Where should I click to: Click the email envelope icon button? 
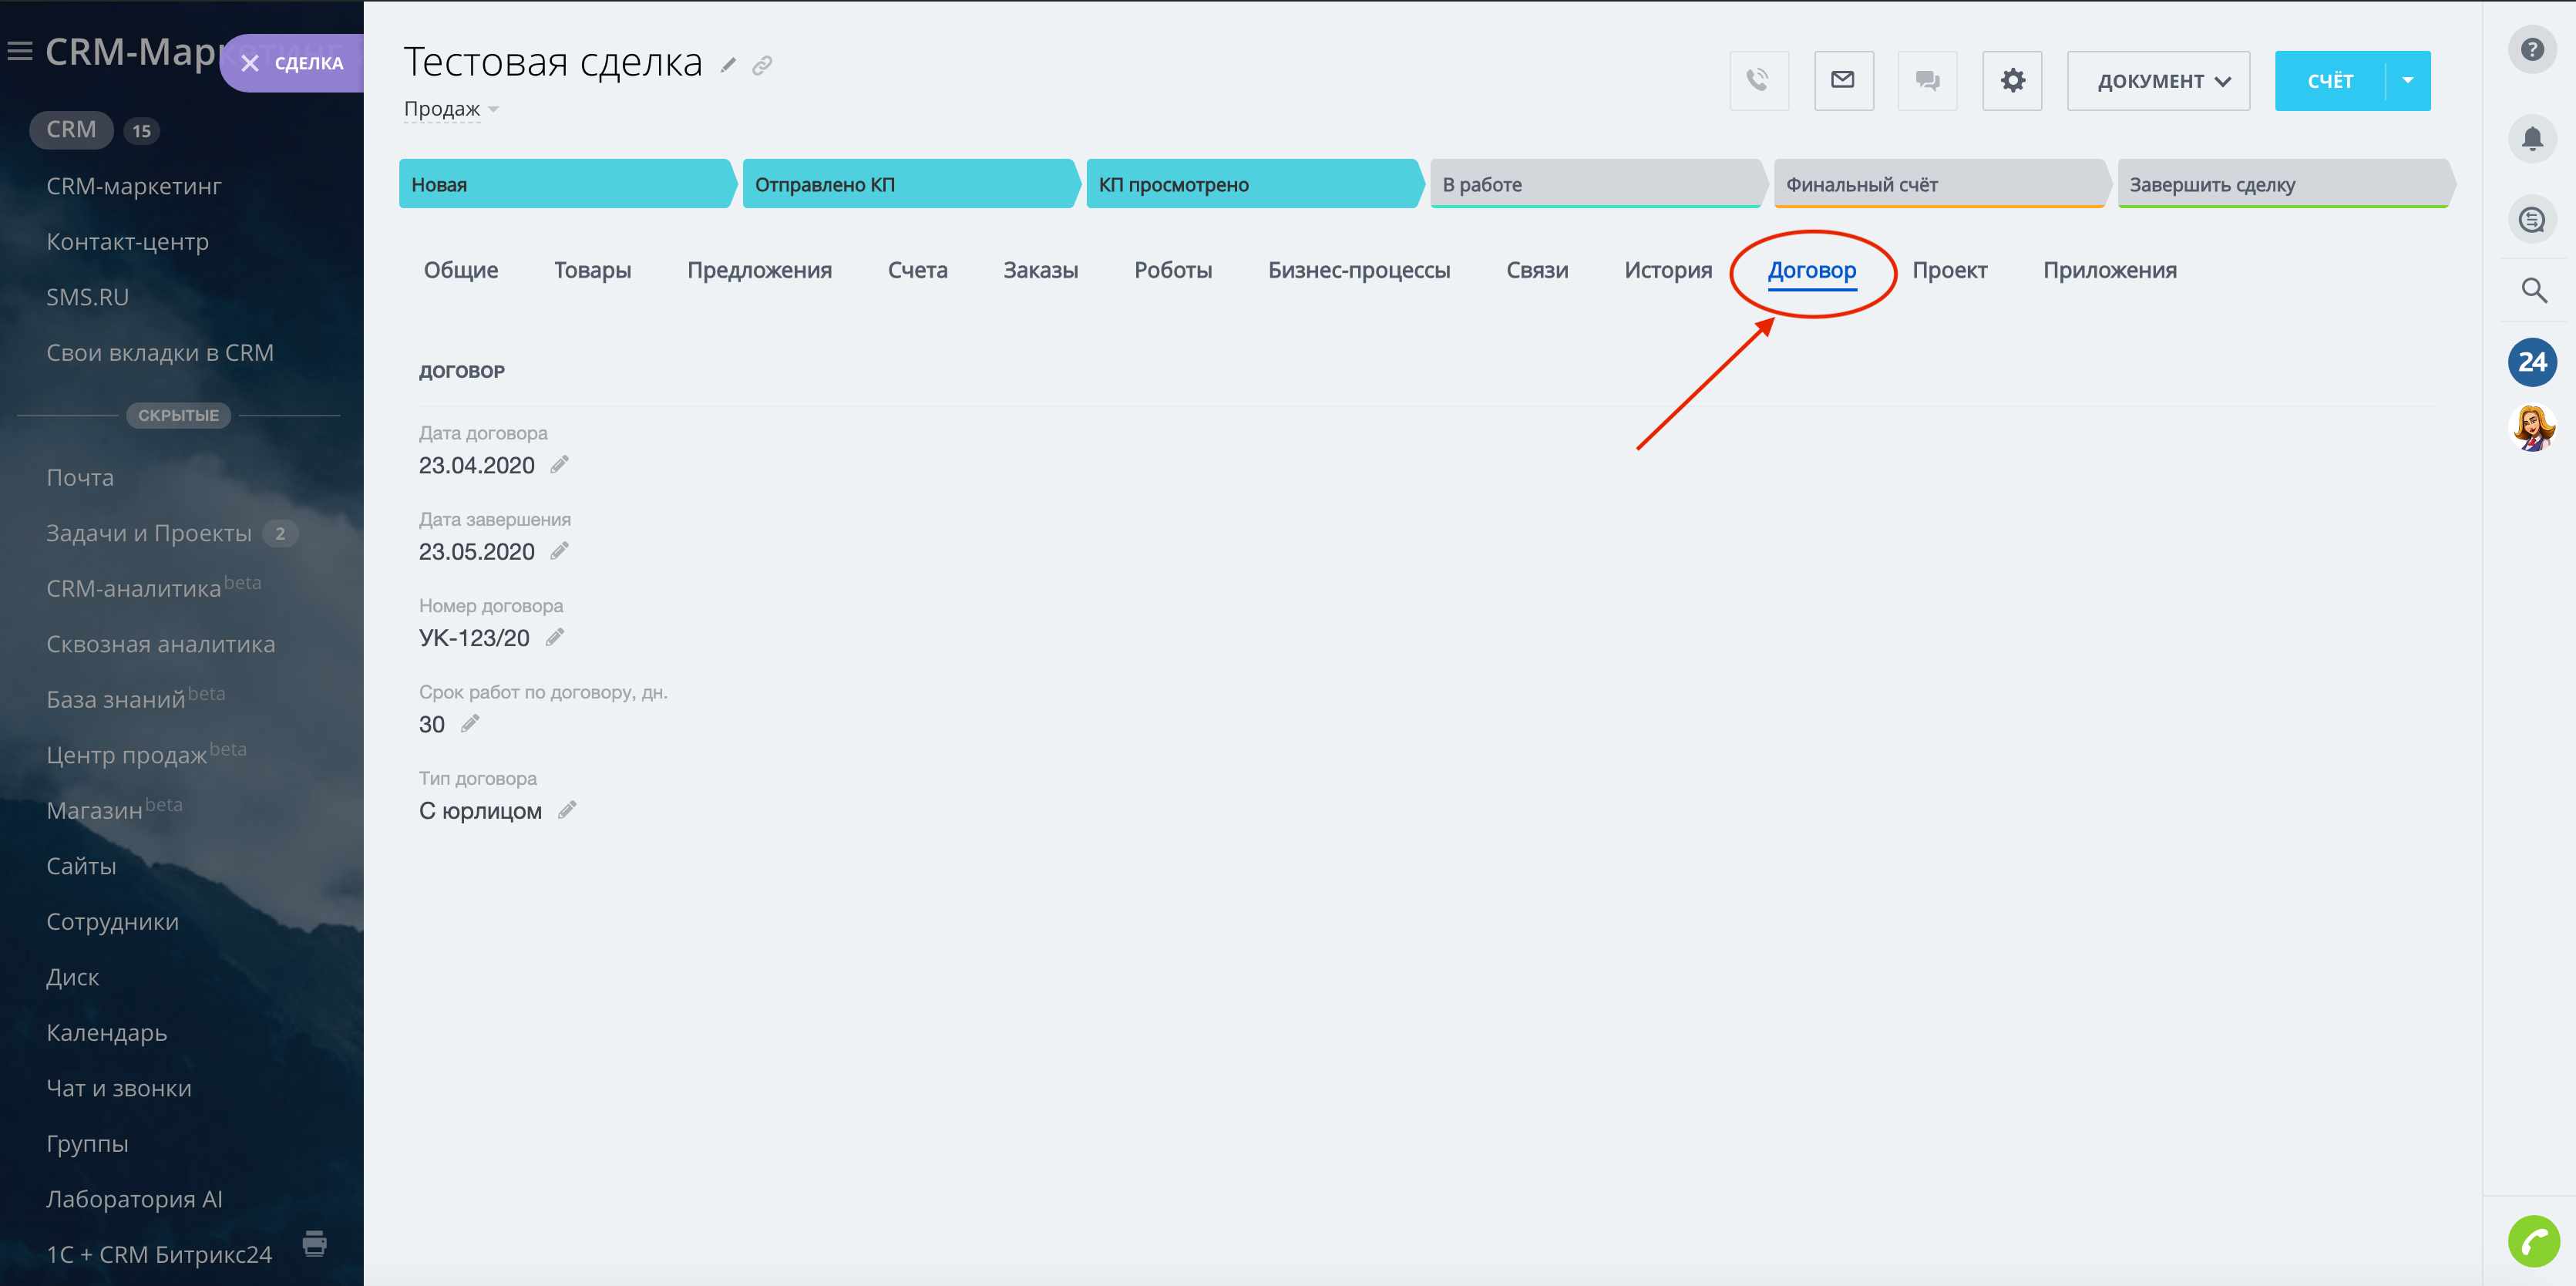[1843, 80]
